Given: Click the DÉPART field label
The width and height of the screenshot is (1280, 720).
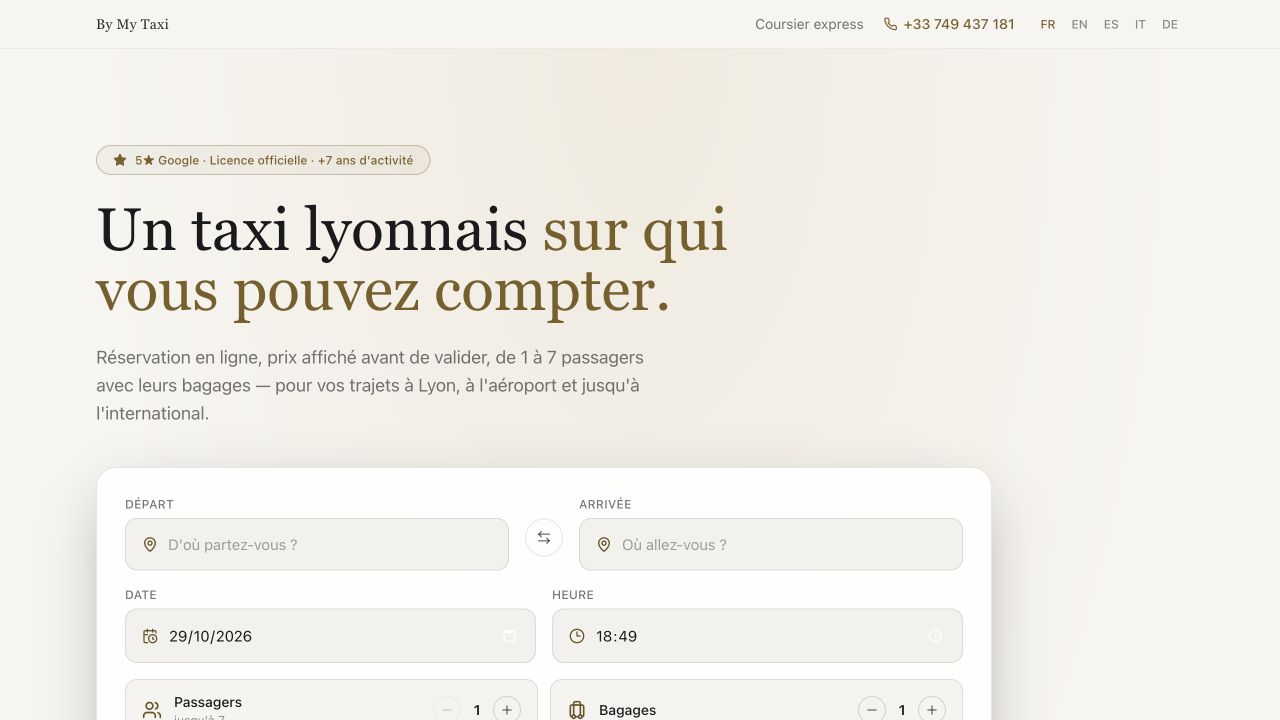Looking at the screenshot, I should coord(149,504).
